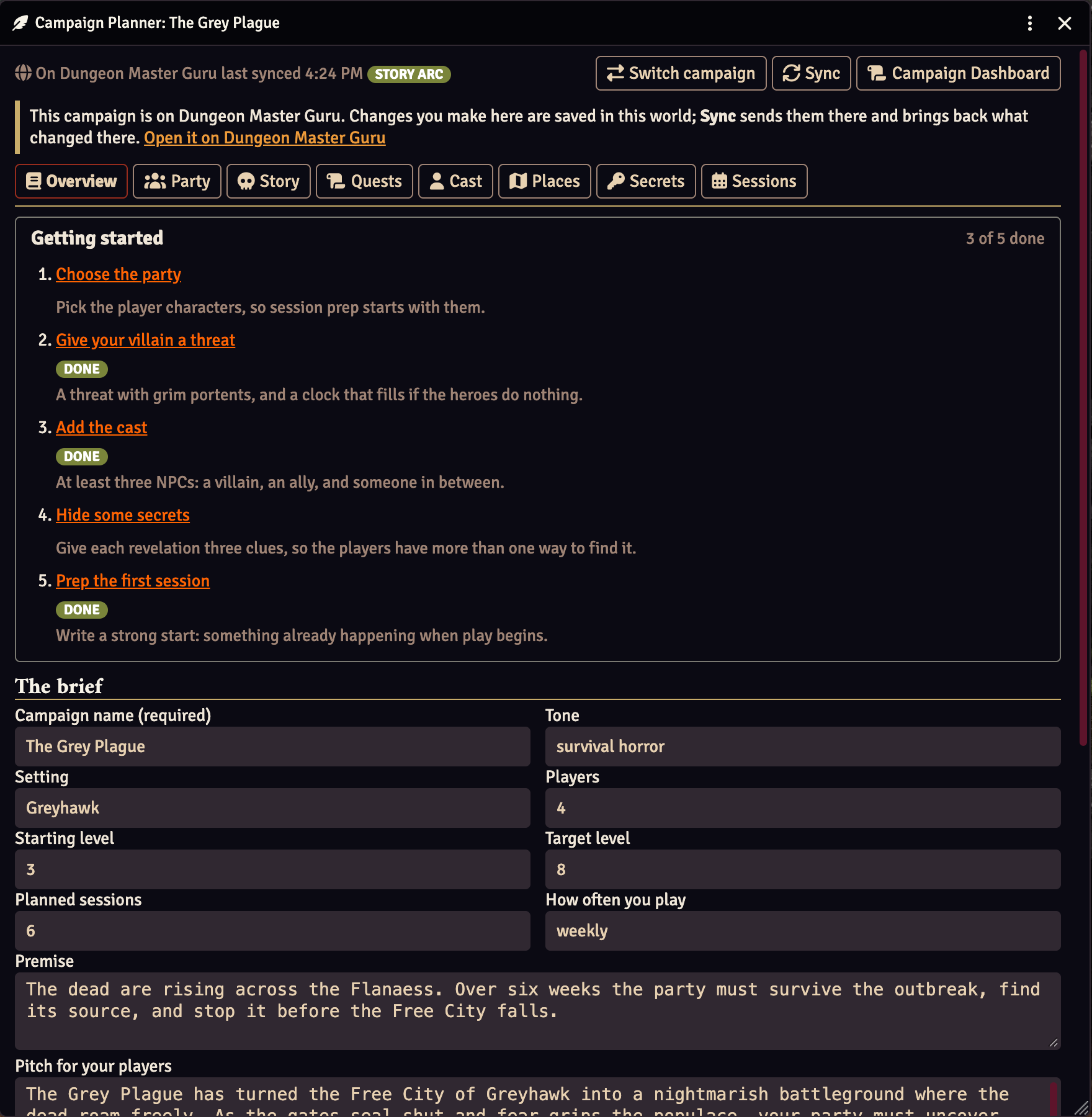Open the Story tab
The width and height of the screenshot is (1092, 1117).
[x=269, y=181]
